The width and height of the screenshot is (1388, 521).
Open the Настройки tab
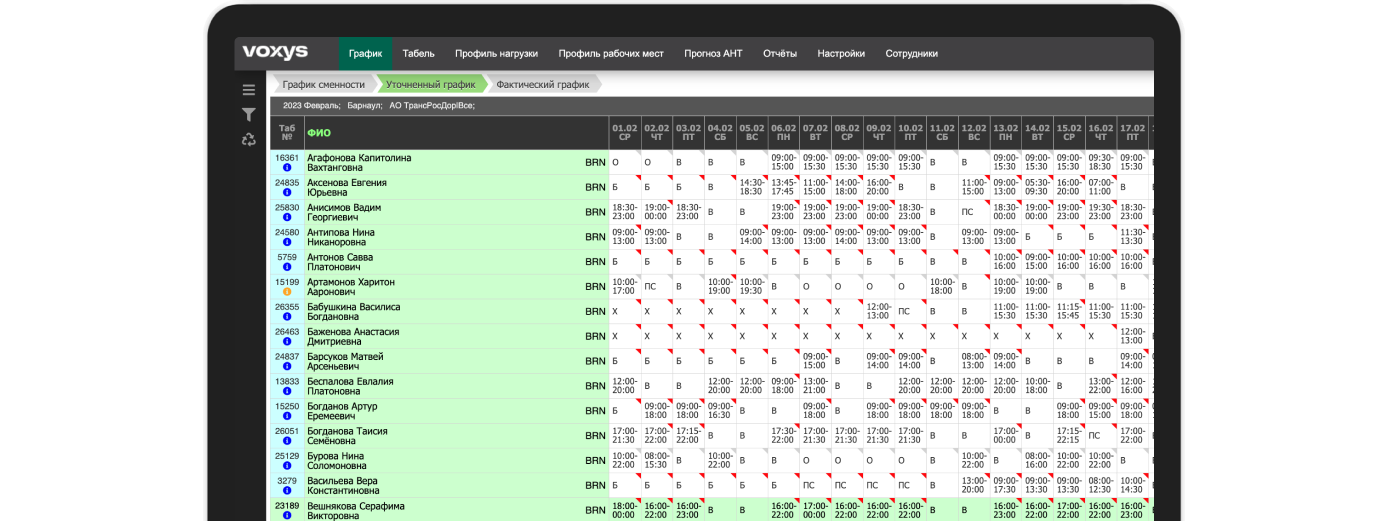click(x=841, y=54)
